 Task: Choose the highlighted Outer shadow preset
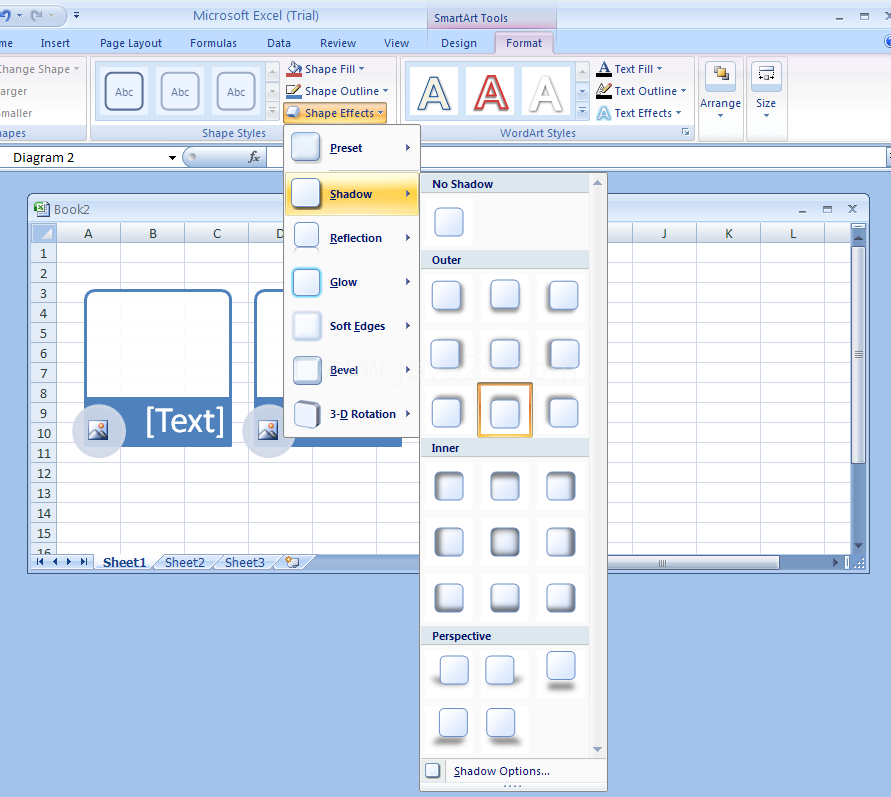505,410
